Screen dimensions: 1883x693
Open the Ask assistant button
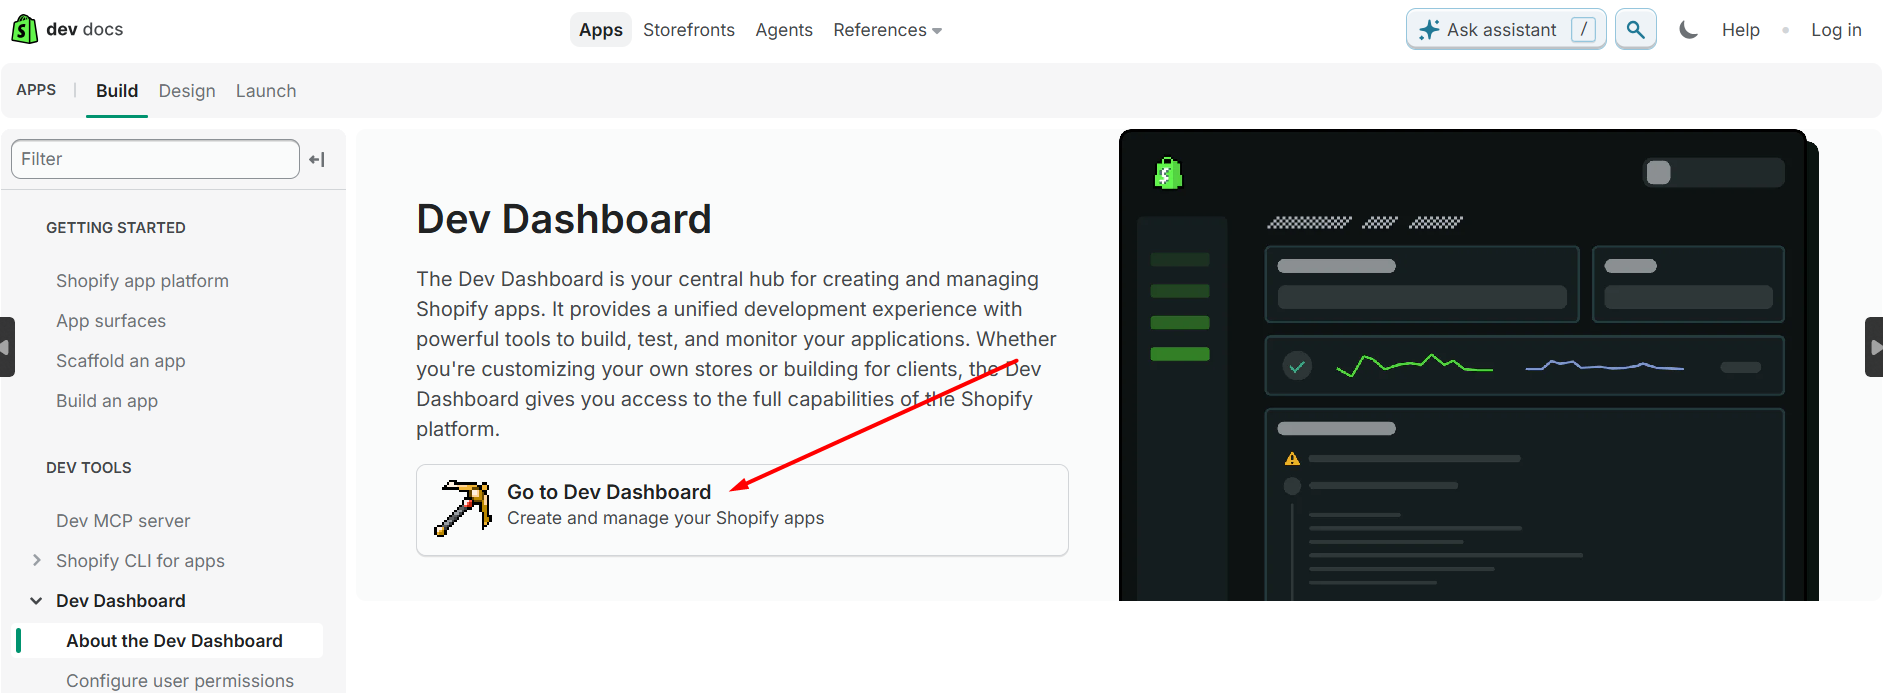click(1506, 30)
